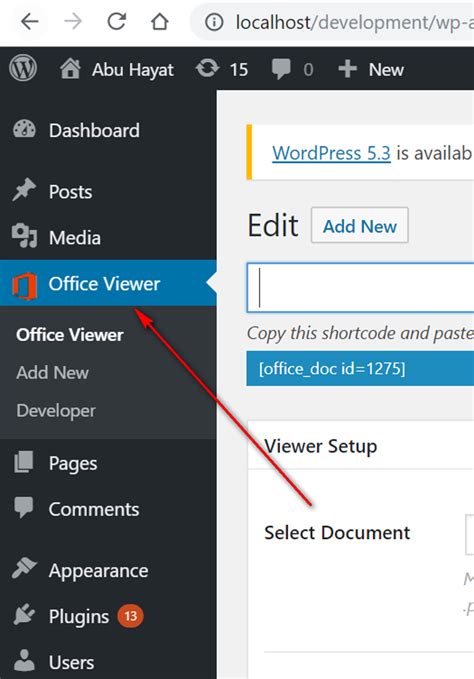Screen dimensions: 474x679
Task: Click the plus New icon in admin bar
Action: click(348, 69)
